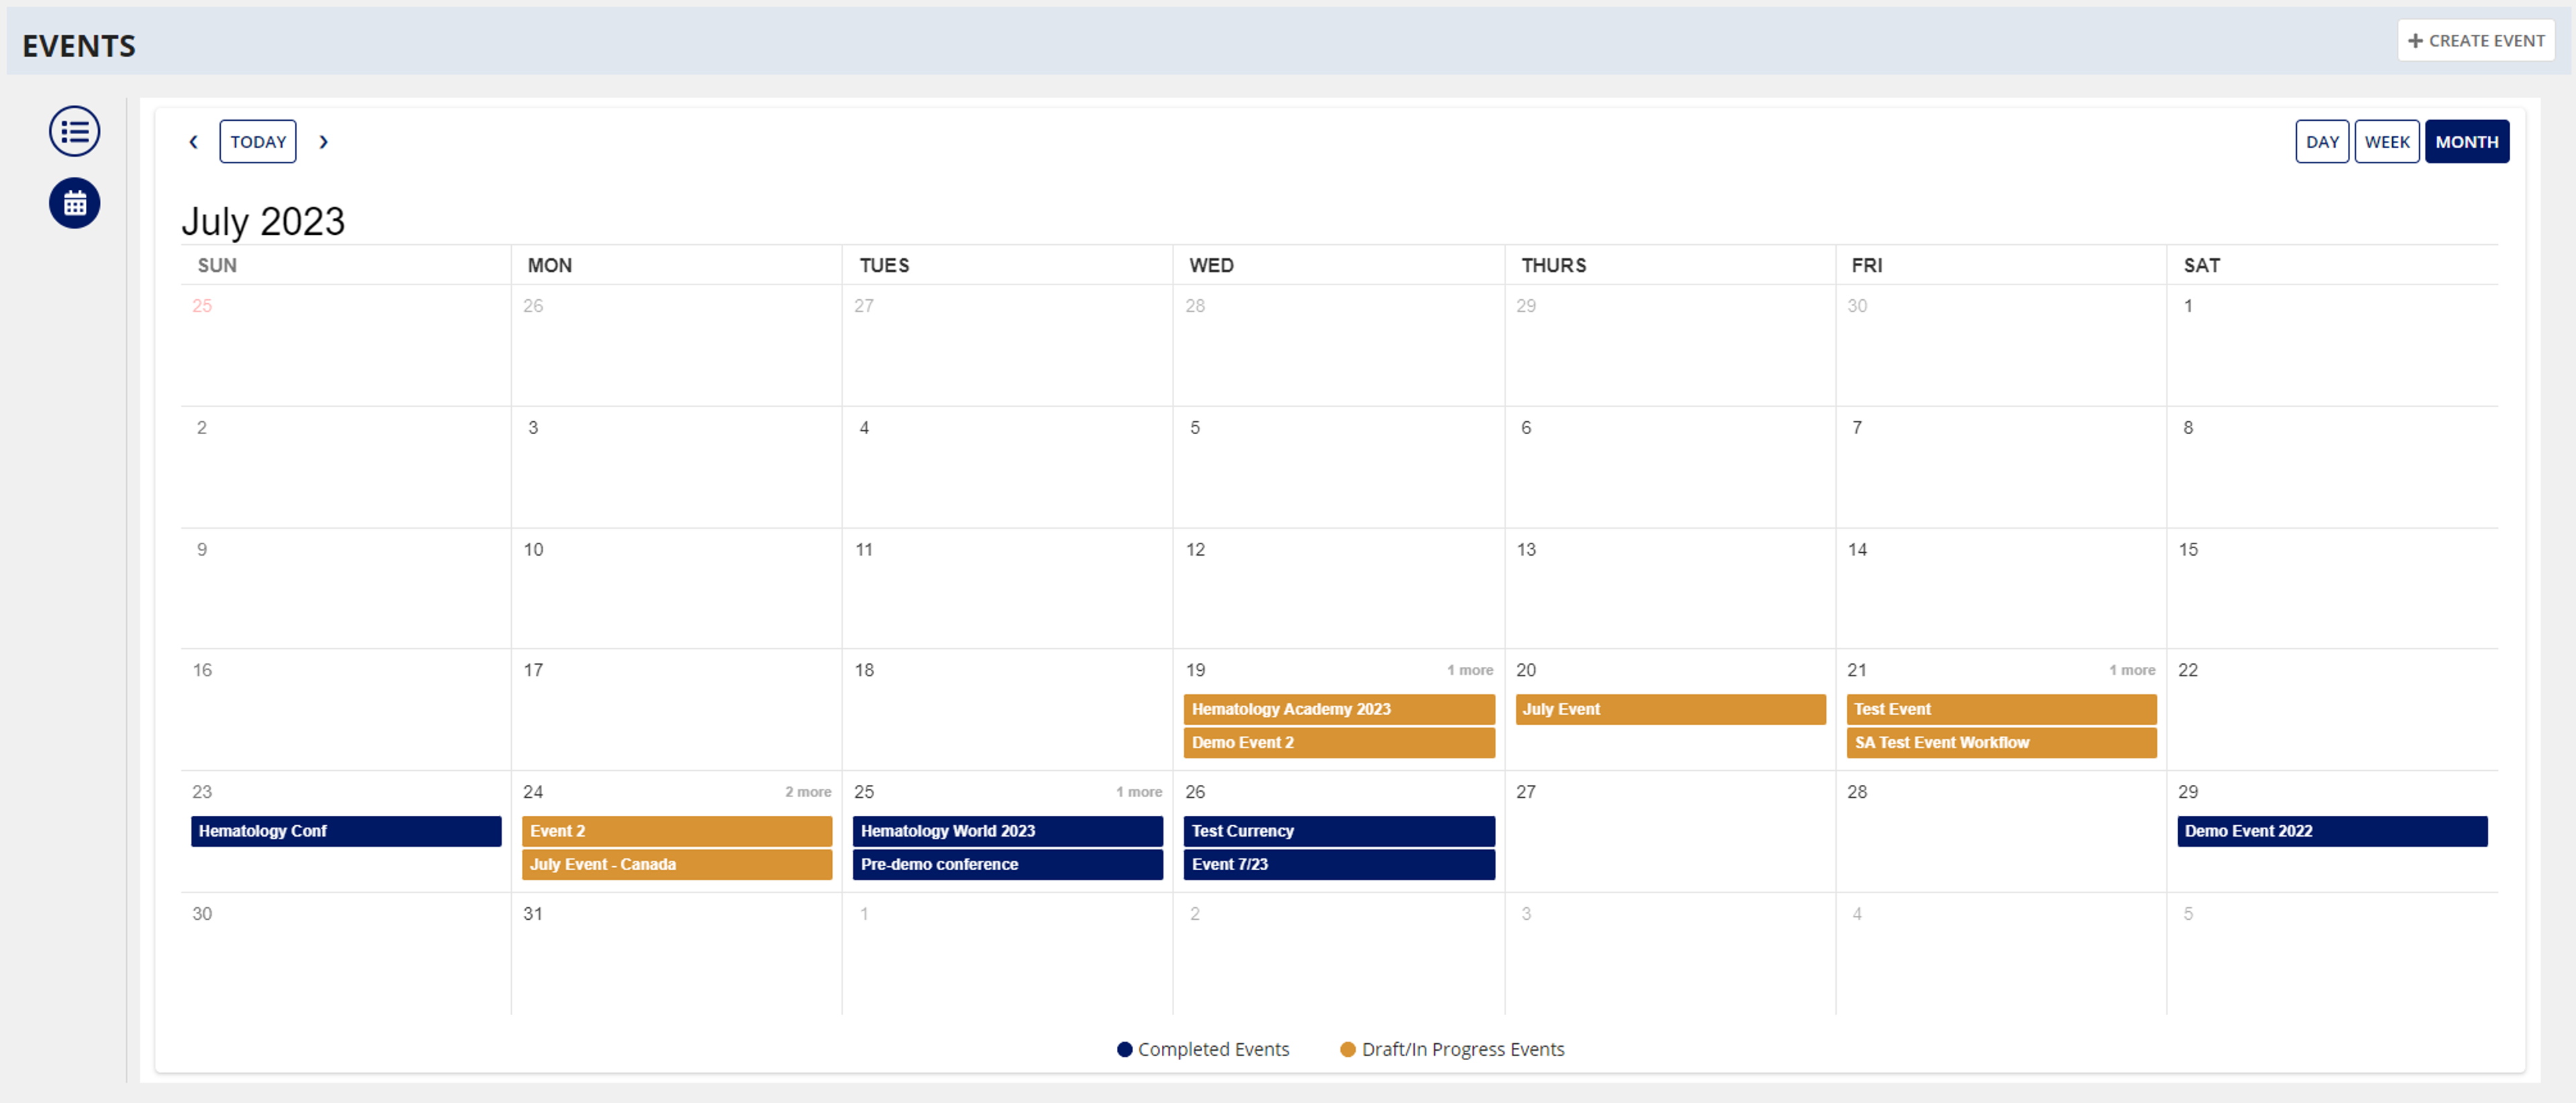Switch to Day view
The image size is (2576, 1103).
coord(2322,142)
